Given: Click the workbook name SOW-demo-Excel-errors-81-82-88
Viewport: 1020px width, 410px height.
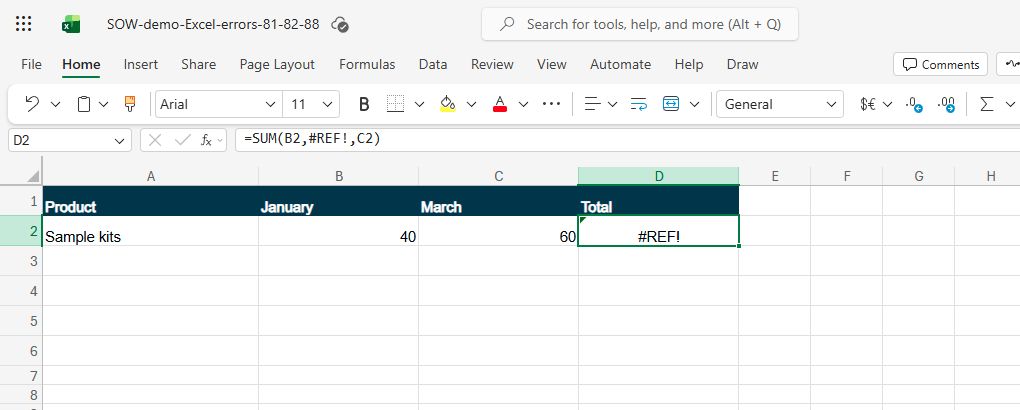Looking at the screenshot, I should [x=213, y=25].
